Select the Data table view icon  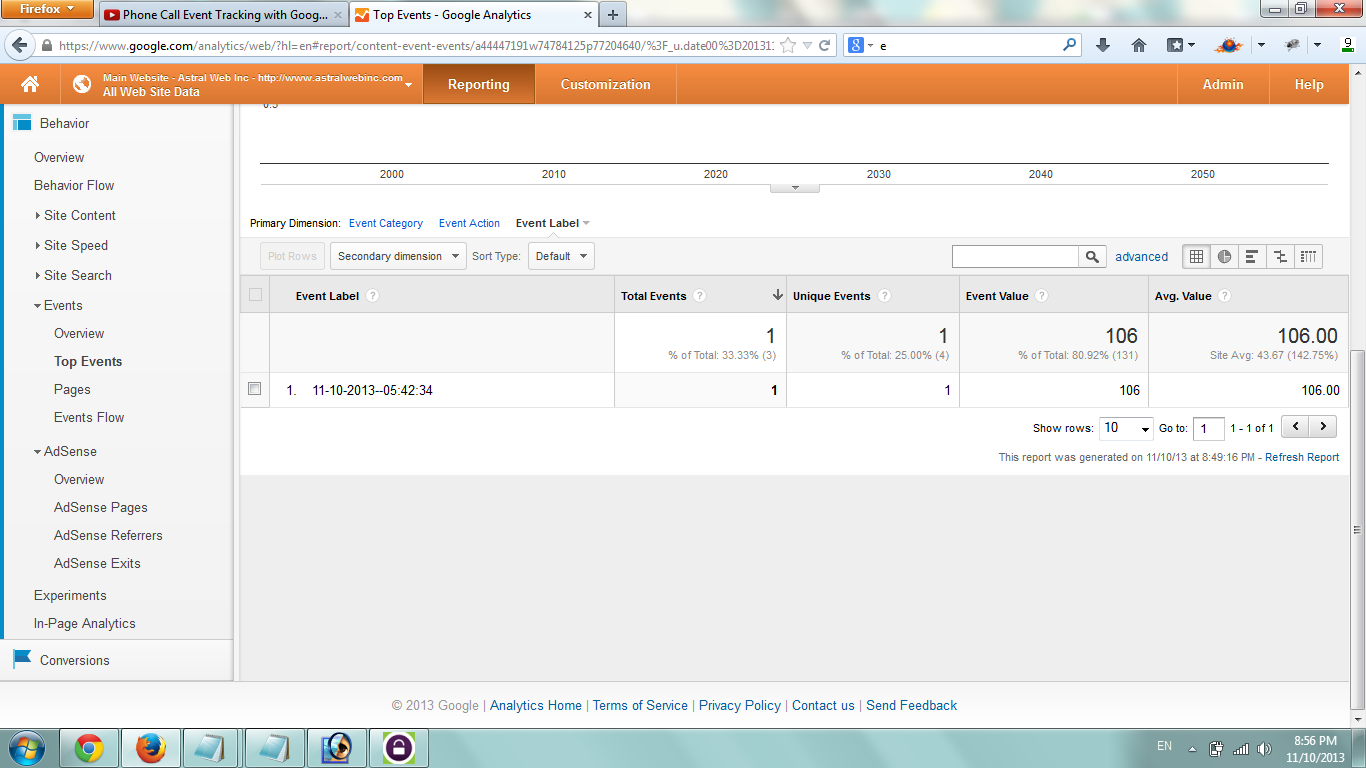pos(1196,256)
